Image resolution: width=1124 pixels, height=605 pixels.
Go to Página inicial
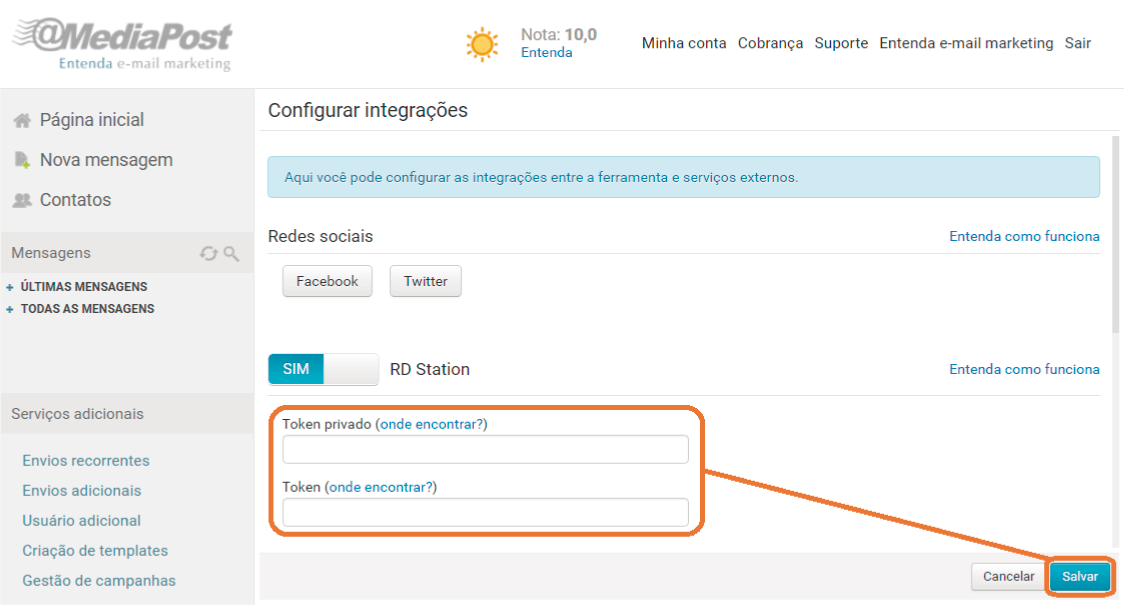[92, 120]
